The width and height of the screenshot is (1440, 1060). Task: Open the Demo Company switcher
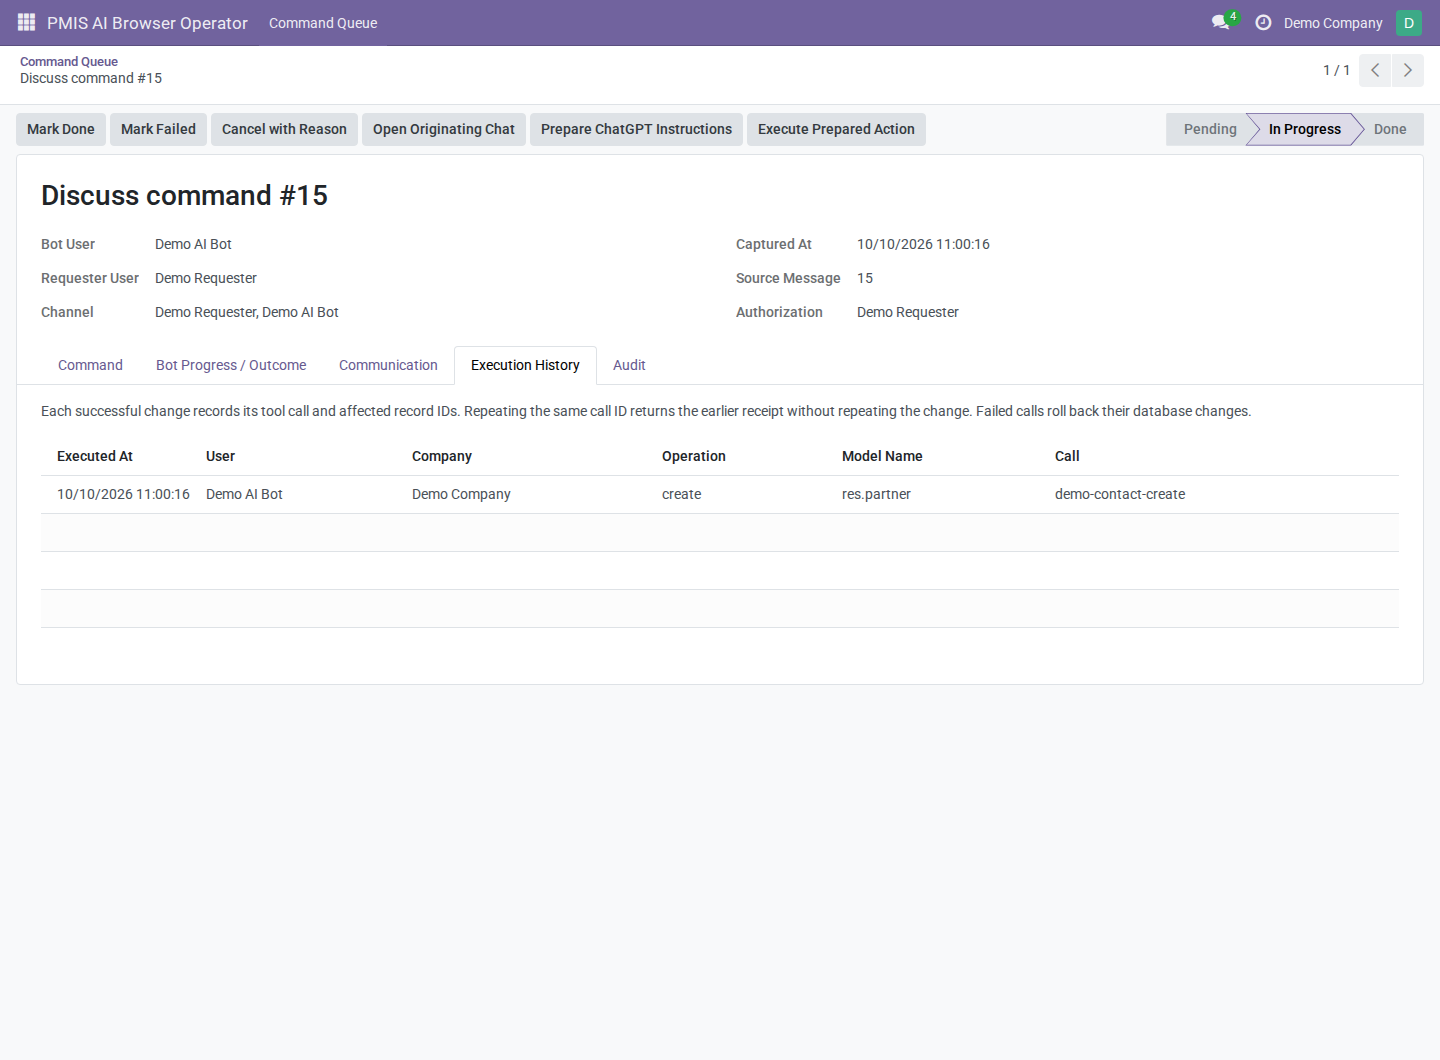[1333, 23]
